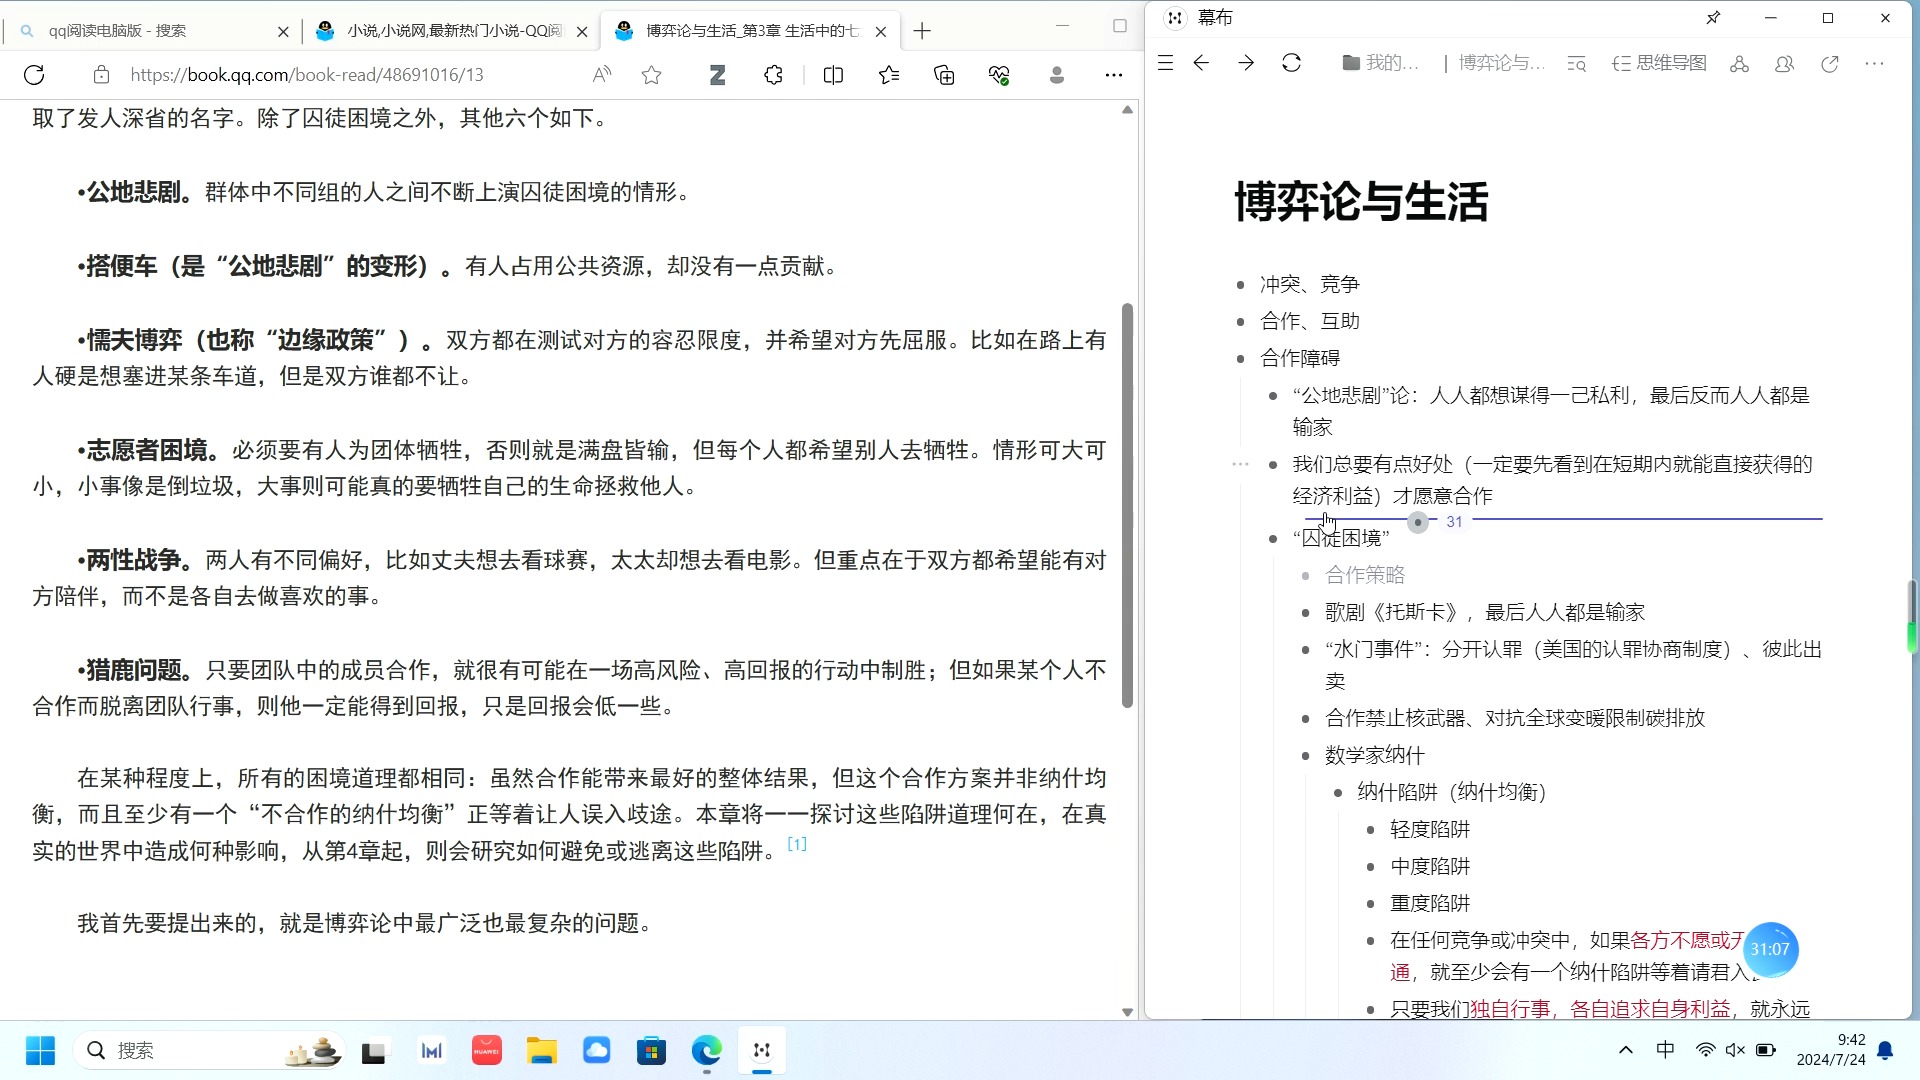Viewport: 1920px width, 1080px height.
Task: Open the 我的... folder breadcrumb in Mubu
Action: (1380, 63)
